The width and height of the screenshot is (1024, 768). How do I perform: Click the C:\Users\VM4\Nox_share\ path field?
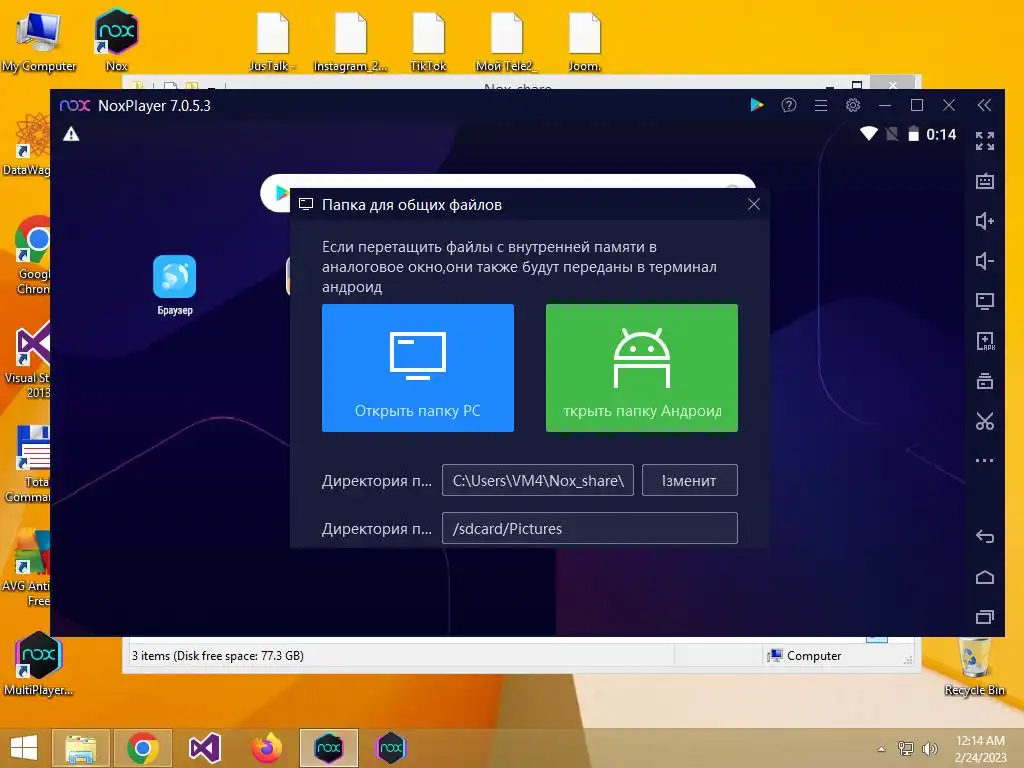pyautogui.click(x=537, y=480)
